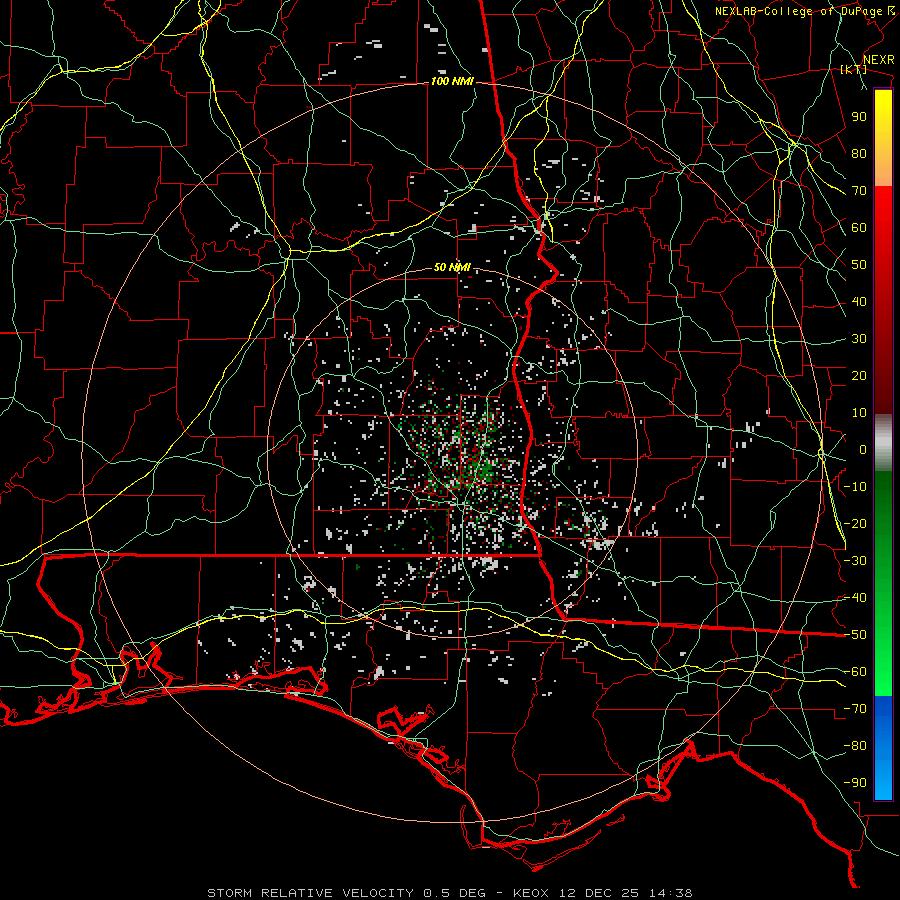Click the 100 NMI range ring label

click(x=452, y=82)
